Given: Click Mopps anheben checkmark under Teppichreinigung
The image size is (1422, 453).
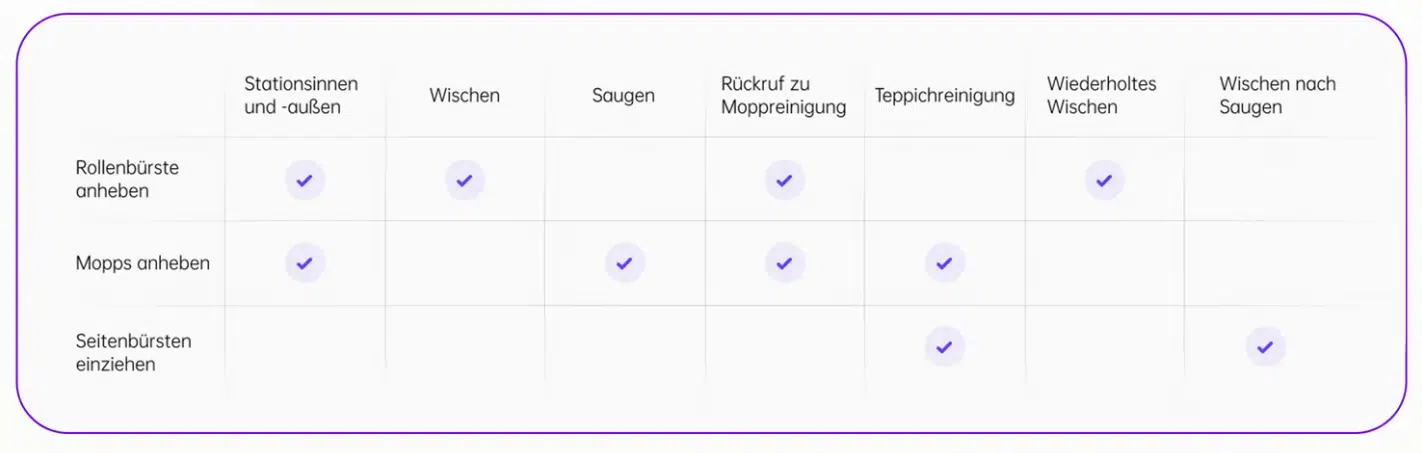Looking at the screenshot, I should click(945, 263).
